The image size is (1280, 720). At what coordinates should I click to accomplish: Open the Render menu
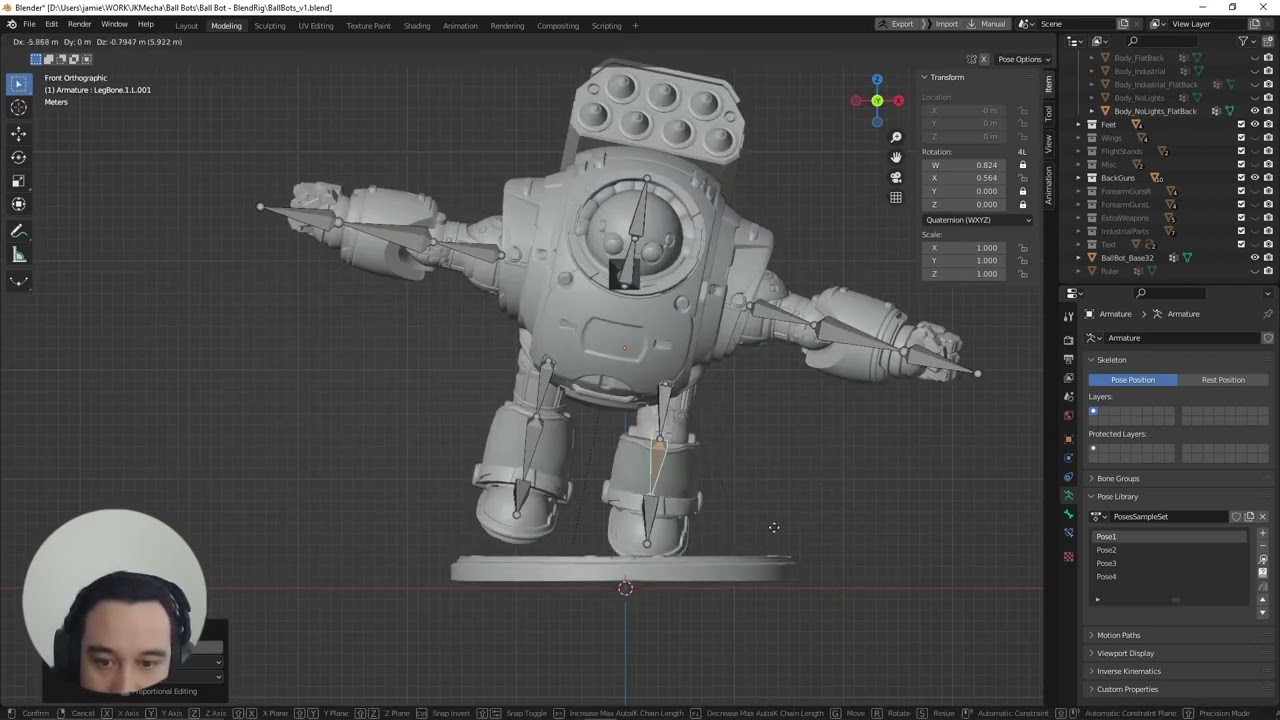(x=79, y=24)
